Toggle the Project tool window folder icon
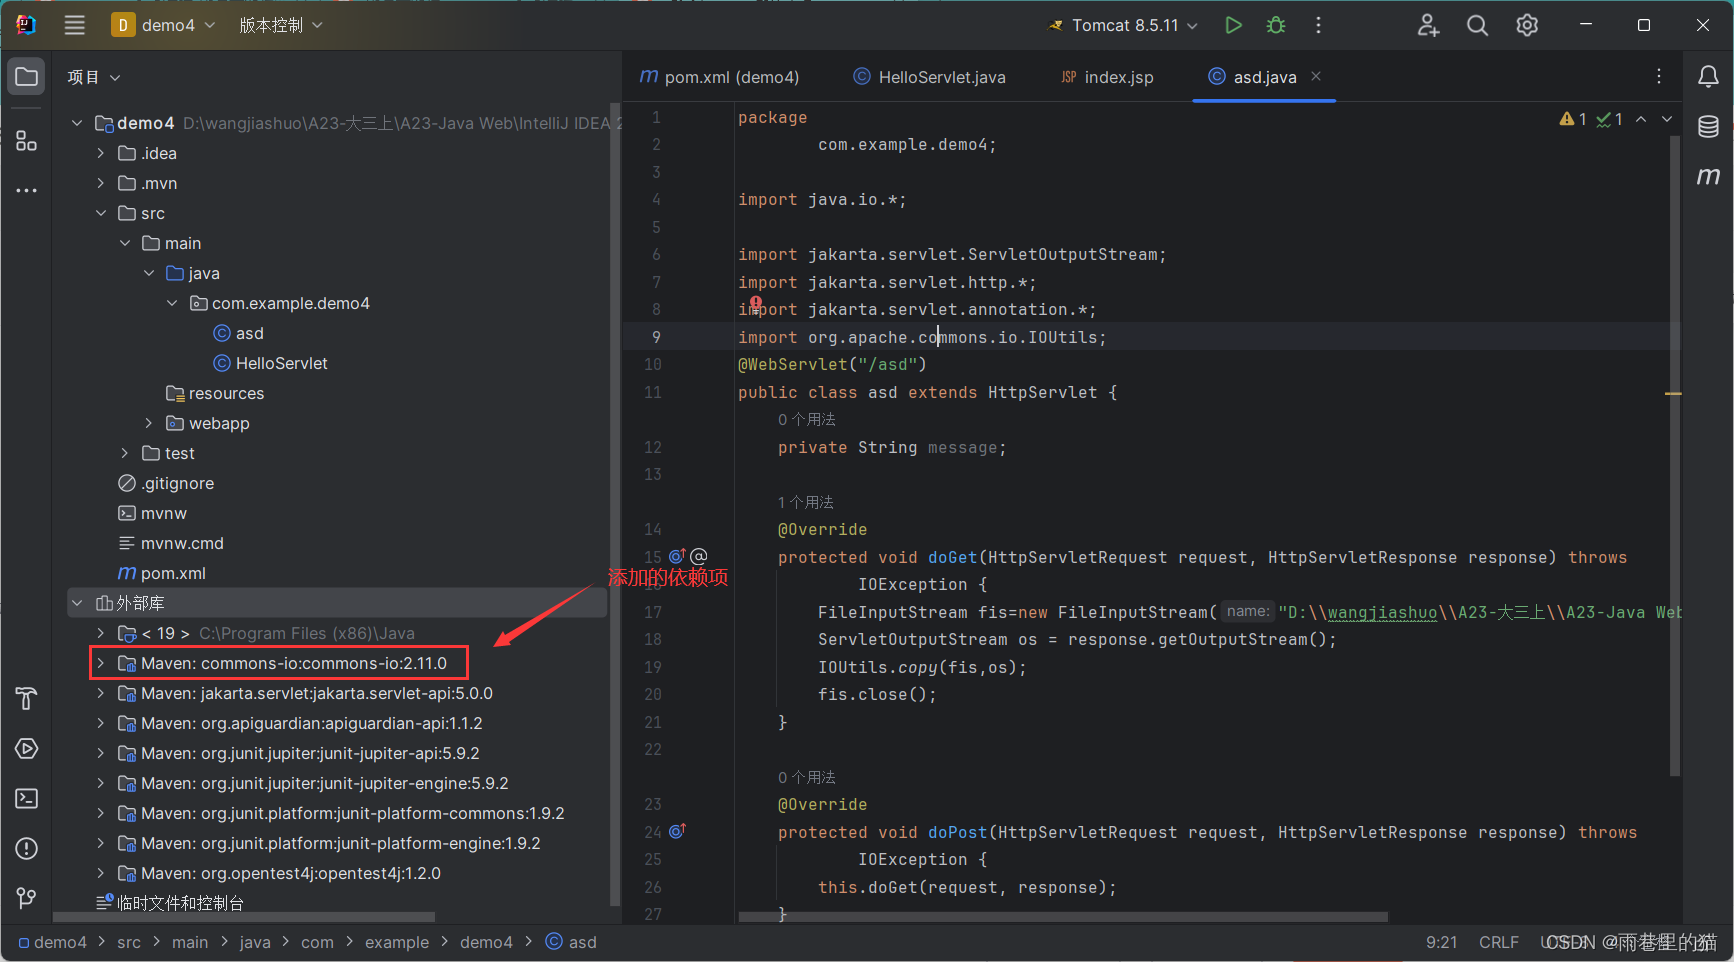The width and height of the screenshot is (1734, 962). point(26,76)
